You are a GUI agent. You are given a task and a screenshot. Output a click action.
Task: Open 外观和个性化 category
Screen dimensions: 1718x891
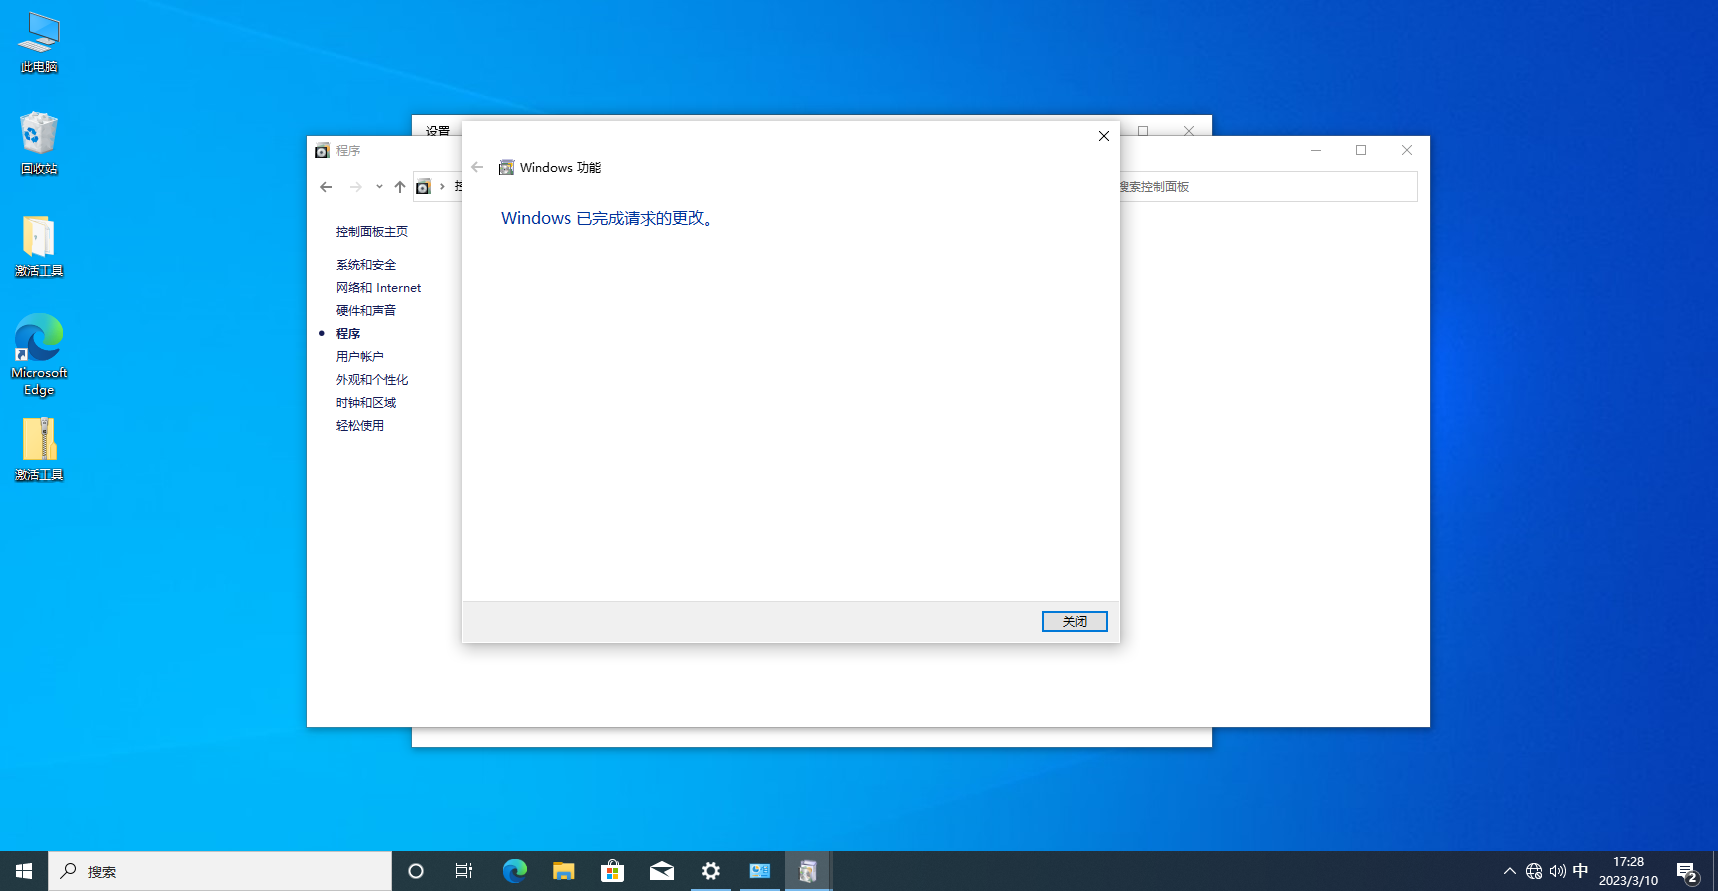click(x=372, y=380)
